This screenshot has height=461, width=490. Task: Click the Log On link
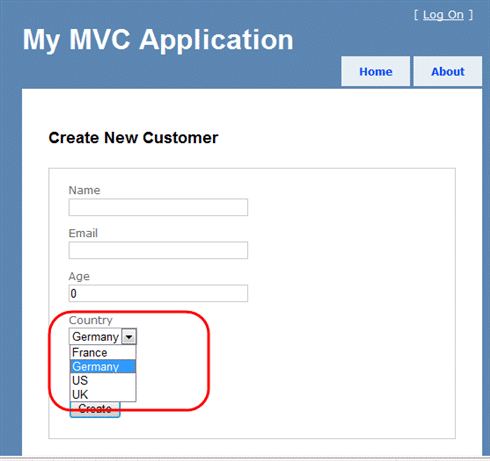click(x=443, y=15)
